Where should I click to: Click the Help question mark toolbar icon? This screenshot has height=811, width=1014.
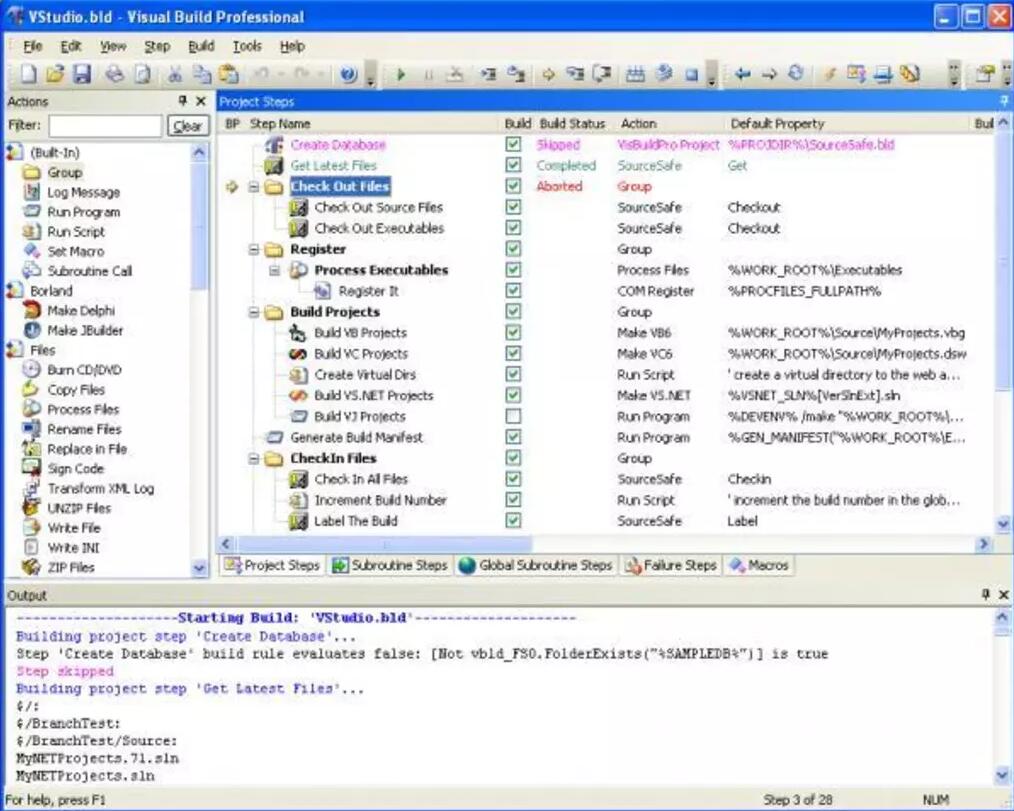[x=348, y=74]
